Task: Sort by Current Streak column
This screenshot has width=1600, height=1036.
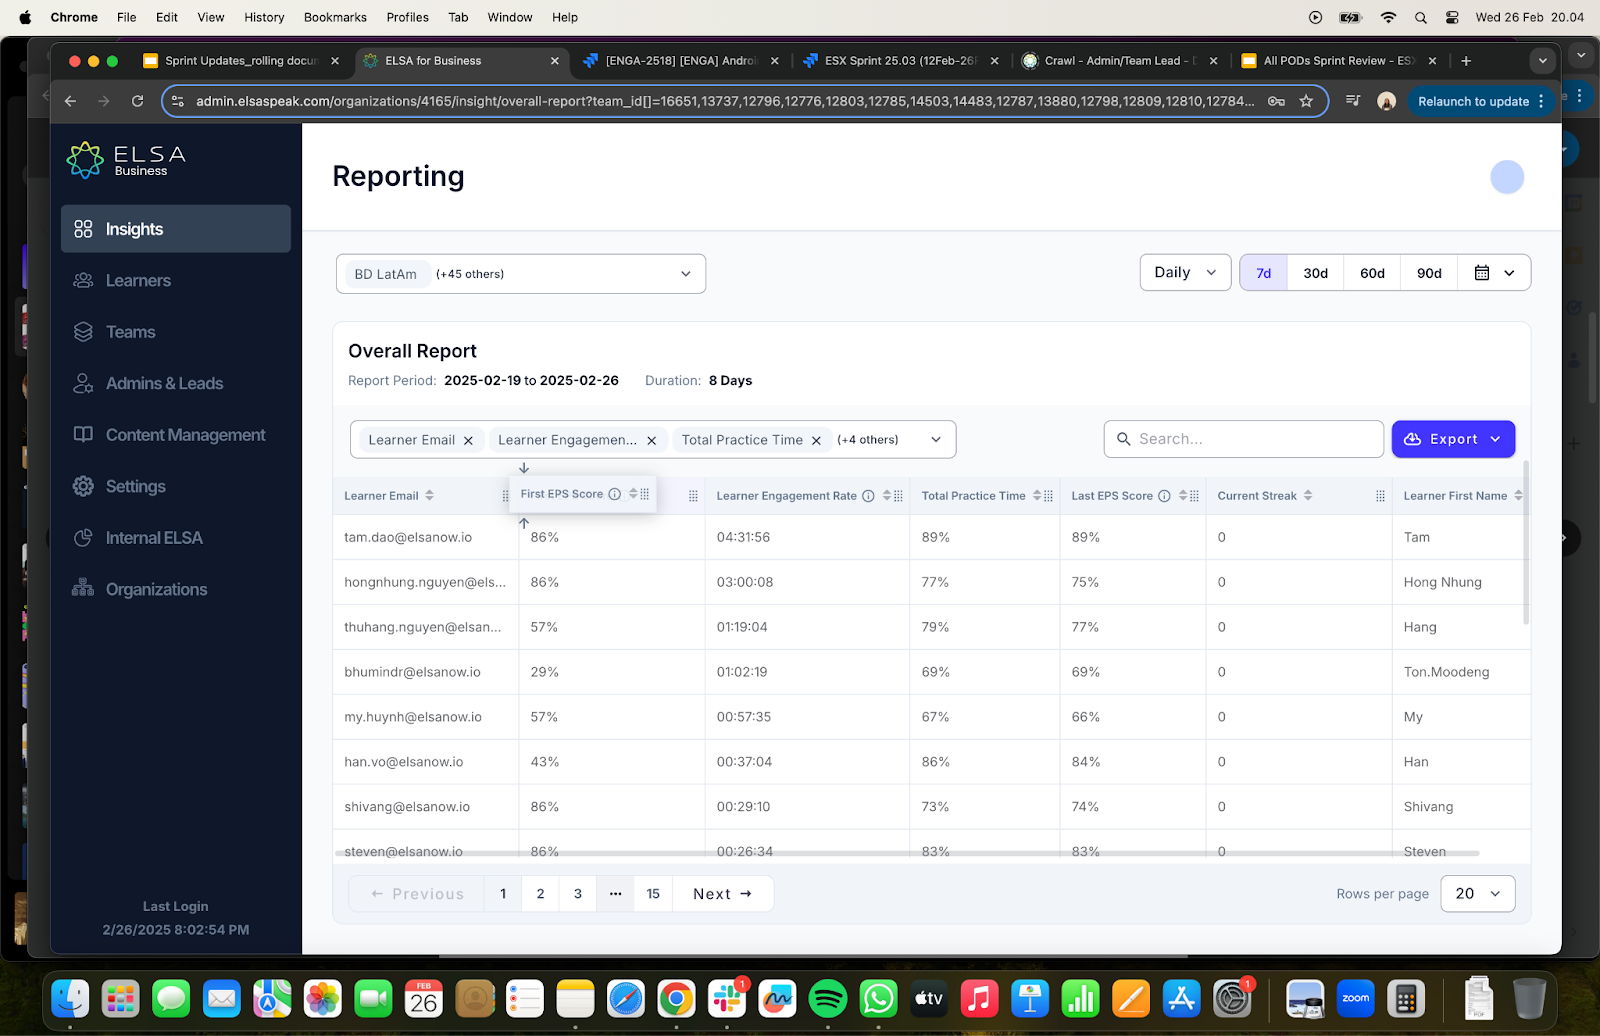Action: coord(1308,496)
